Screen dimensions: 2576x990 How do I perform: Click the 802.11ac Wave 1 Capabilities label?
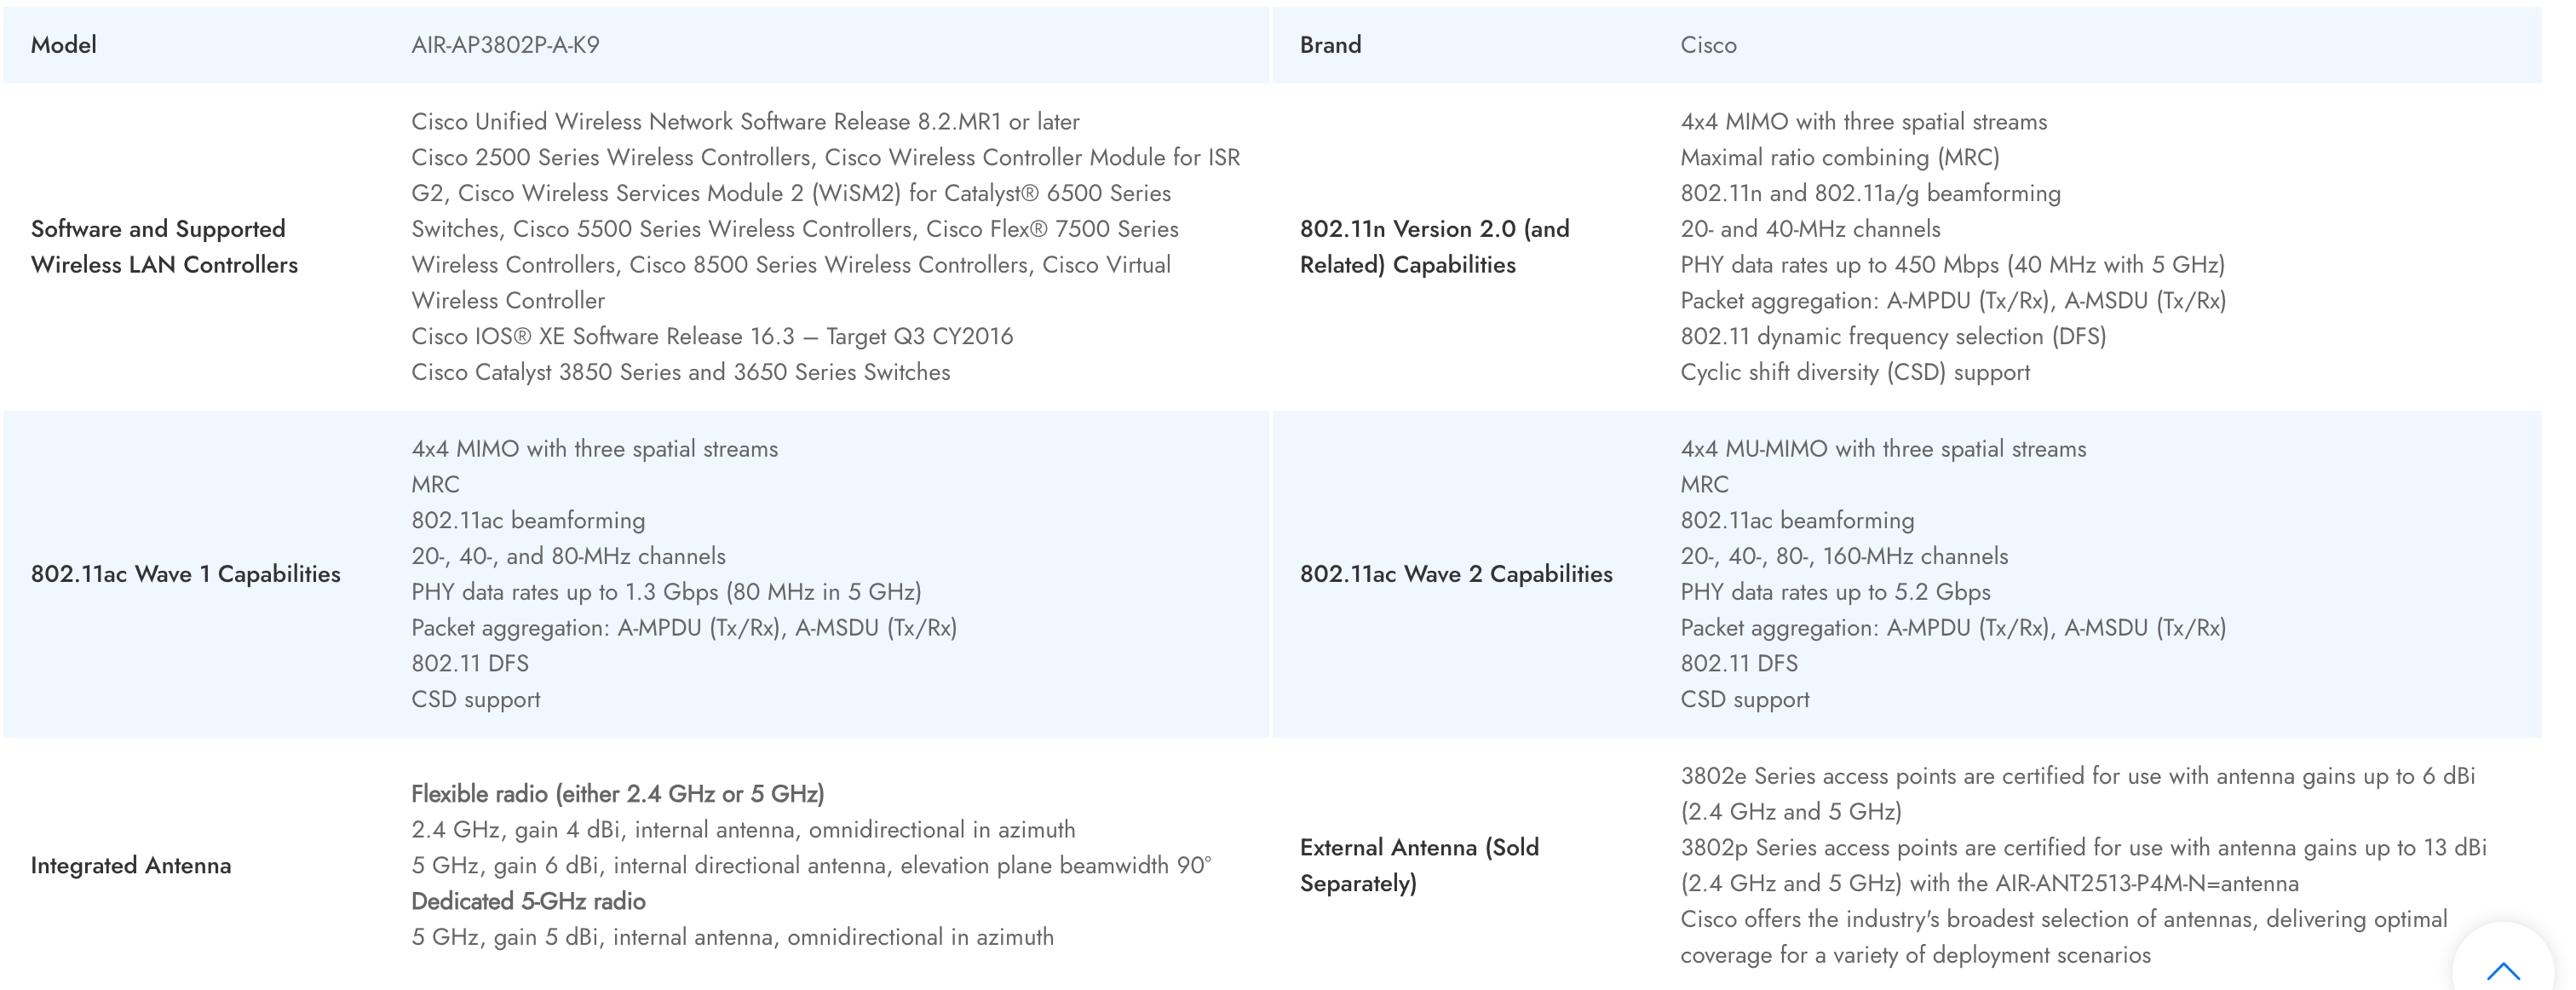pos(186,574)
